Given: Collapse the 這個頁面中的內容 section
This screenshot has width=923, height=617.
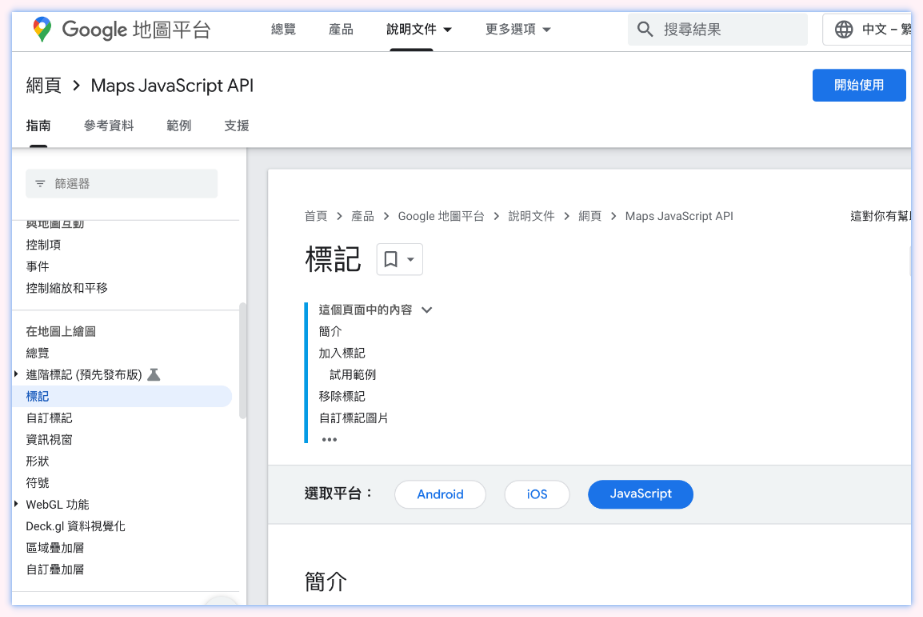Looking at the screenshot, I should [427, 310].
